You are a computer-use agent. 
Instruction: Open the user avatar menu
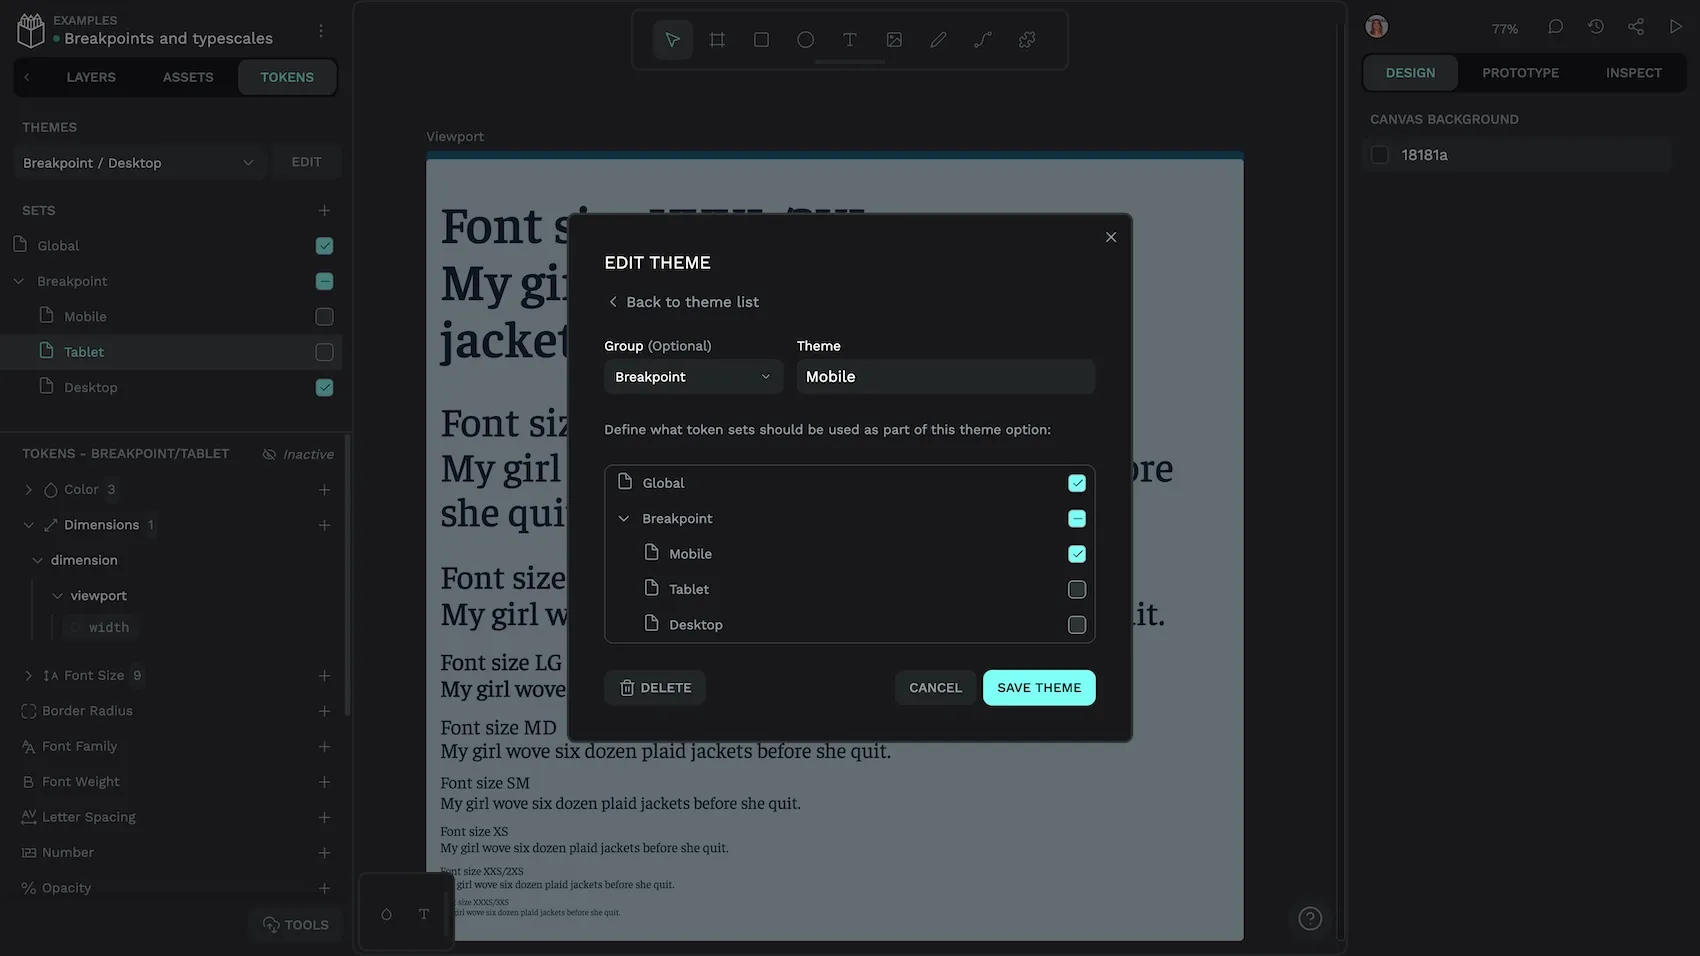click(1377, 27)
